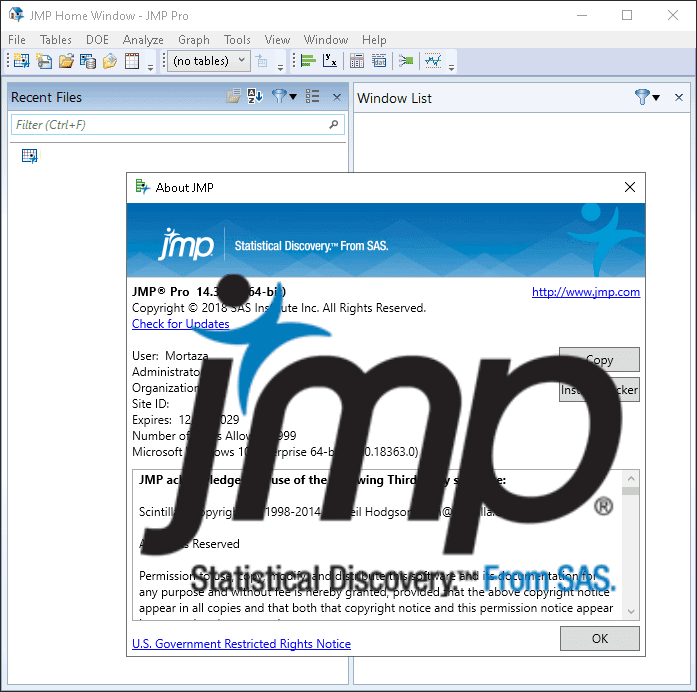This screenshot has width=697, height=692.
Task: Click the partly hidden button under Copy
Action: [x=600, y=390]
